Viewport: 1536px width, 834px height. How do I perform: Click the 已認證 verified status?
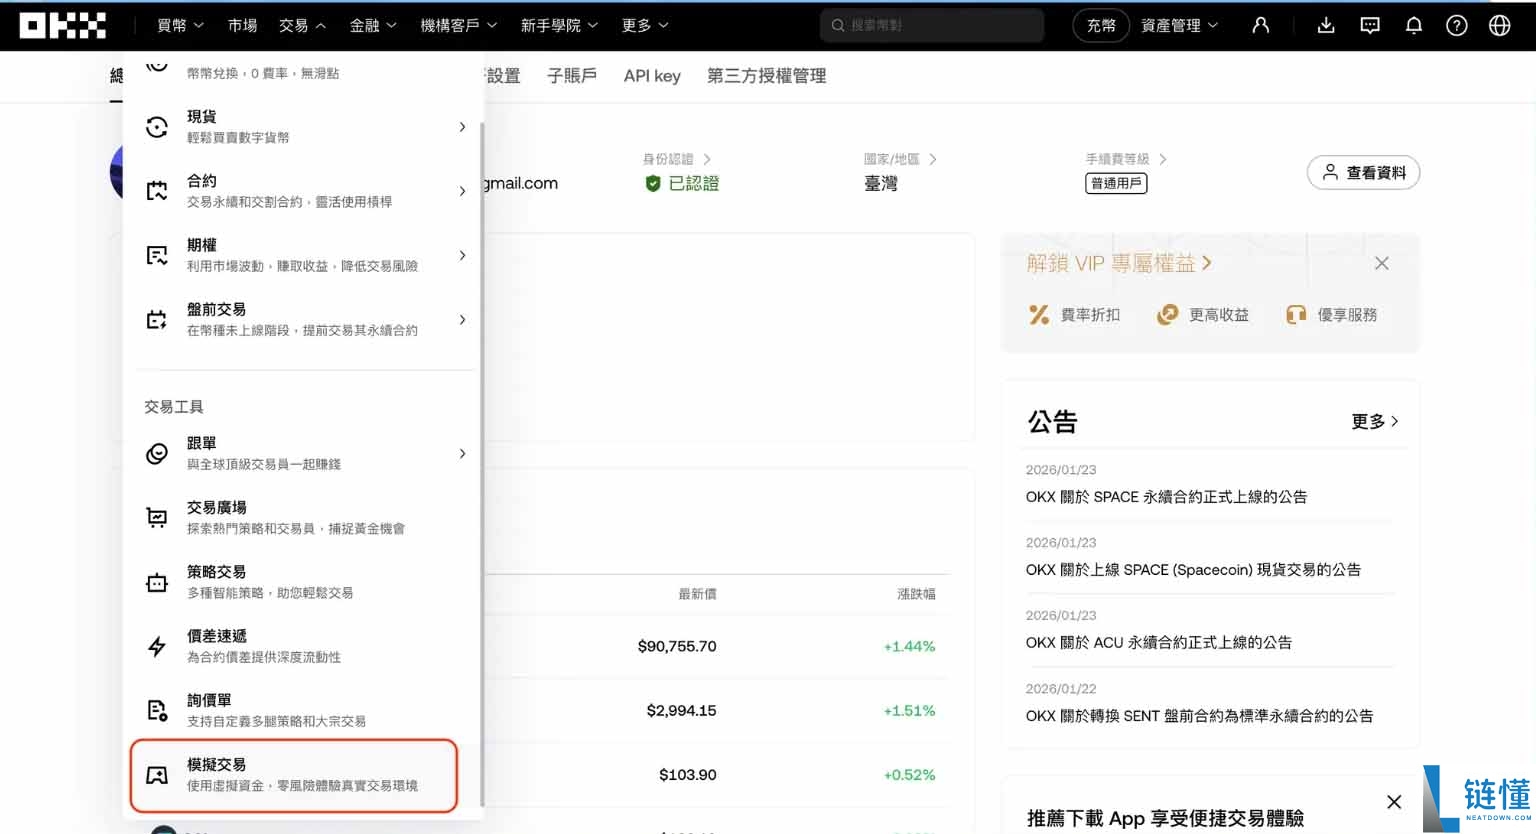(x=683, y=183)
